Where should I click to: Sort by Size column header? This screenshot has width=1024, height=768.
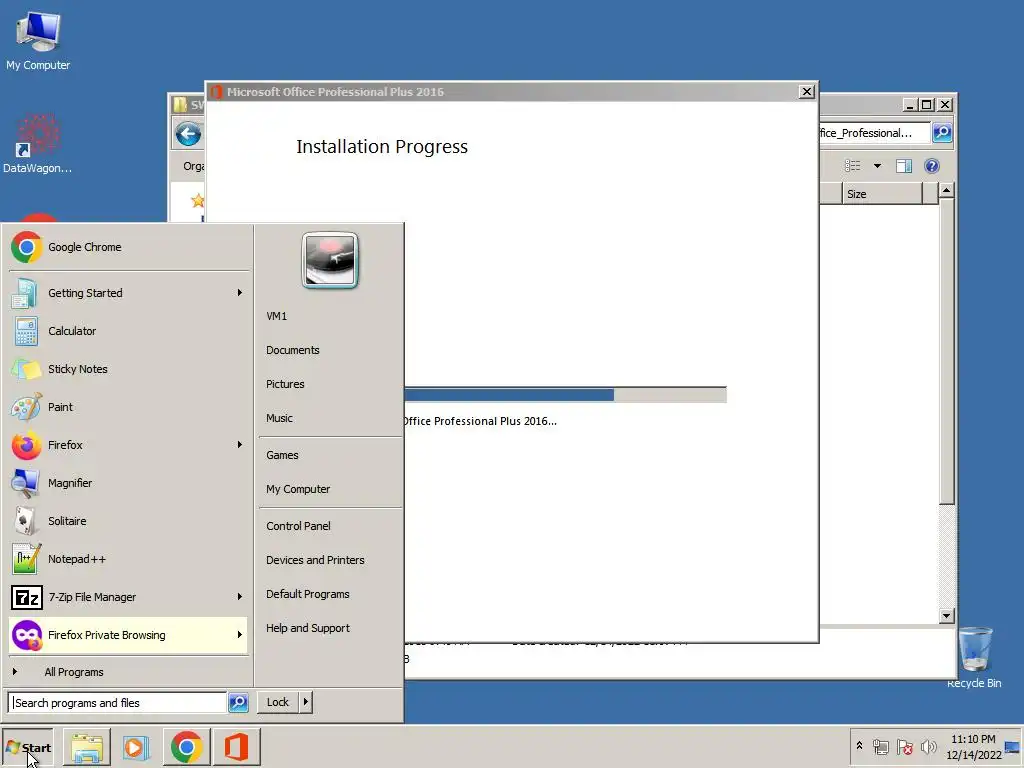click(x=882, y=194)
